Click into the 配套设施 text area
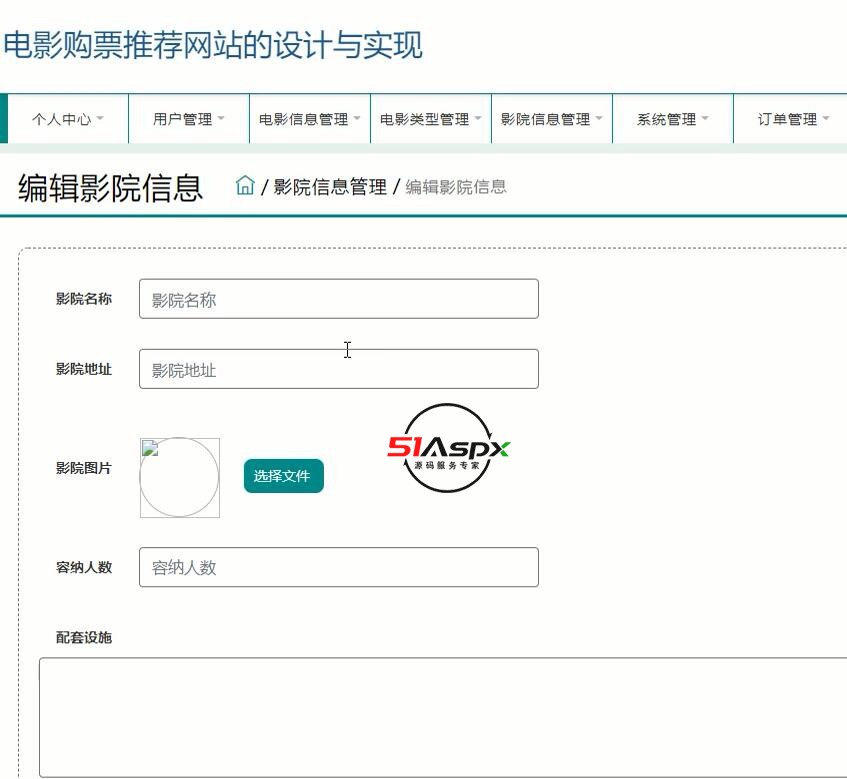 coord(443,717)
